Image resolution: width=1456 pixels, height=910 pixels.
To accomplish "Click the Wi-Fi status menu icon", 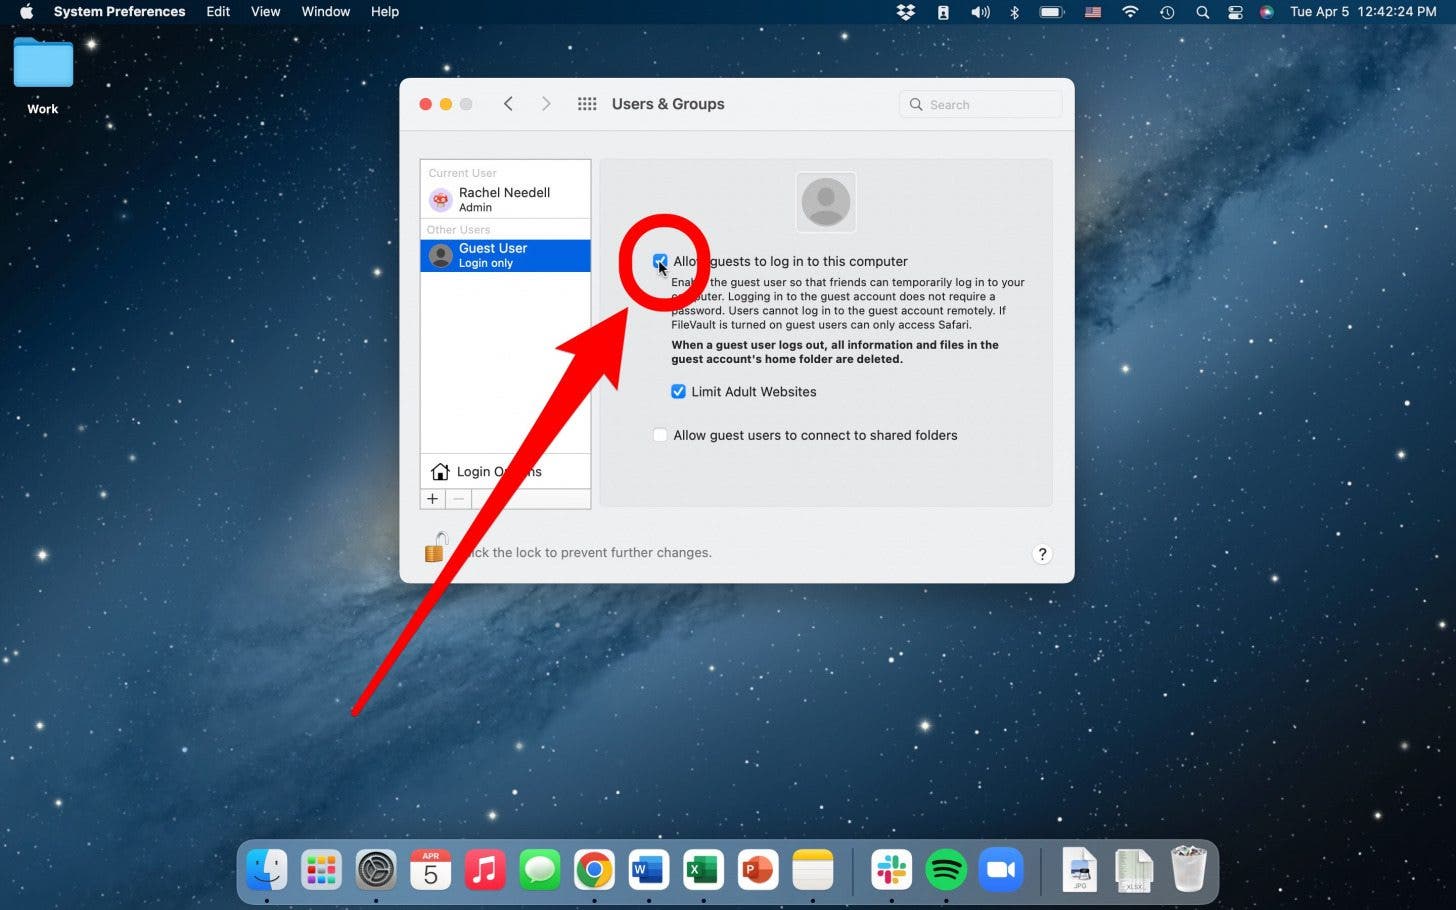I will pyautogui.click(x=1129, y=12).
